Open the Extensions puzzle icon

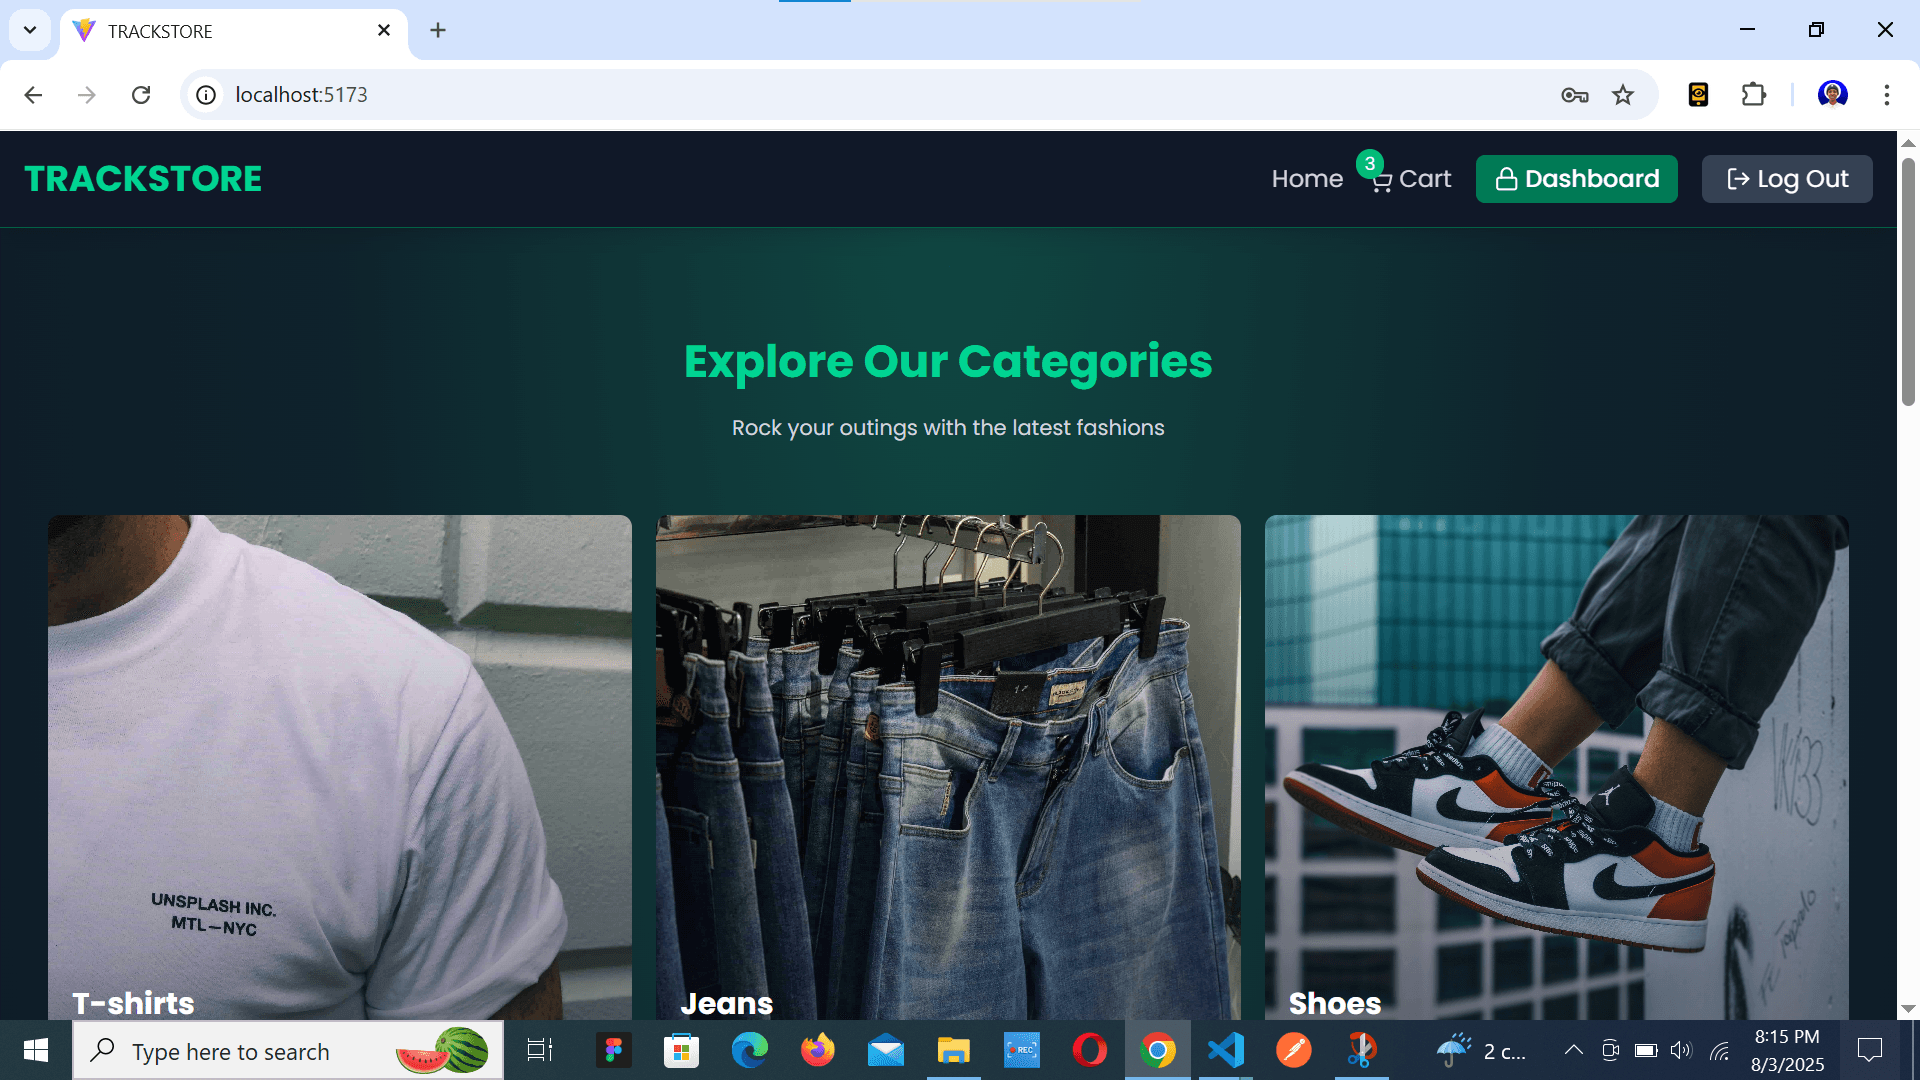pyautogui.click(x=1754, y=95)
